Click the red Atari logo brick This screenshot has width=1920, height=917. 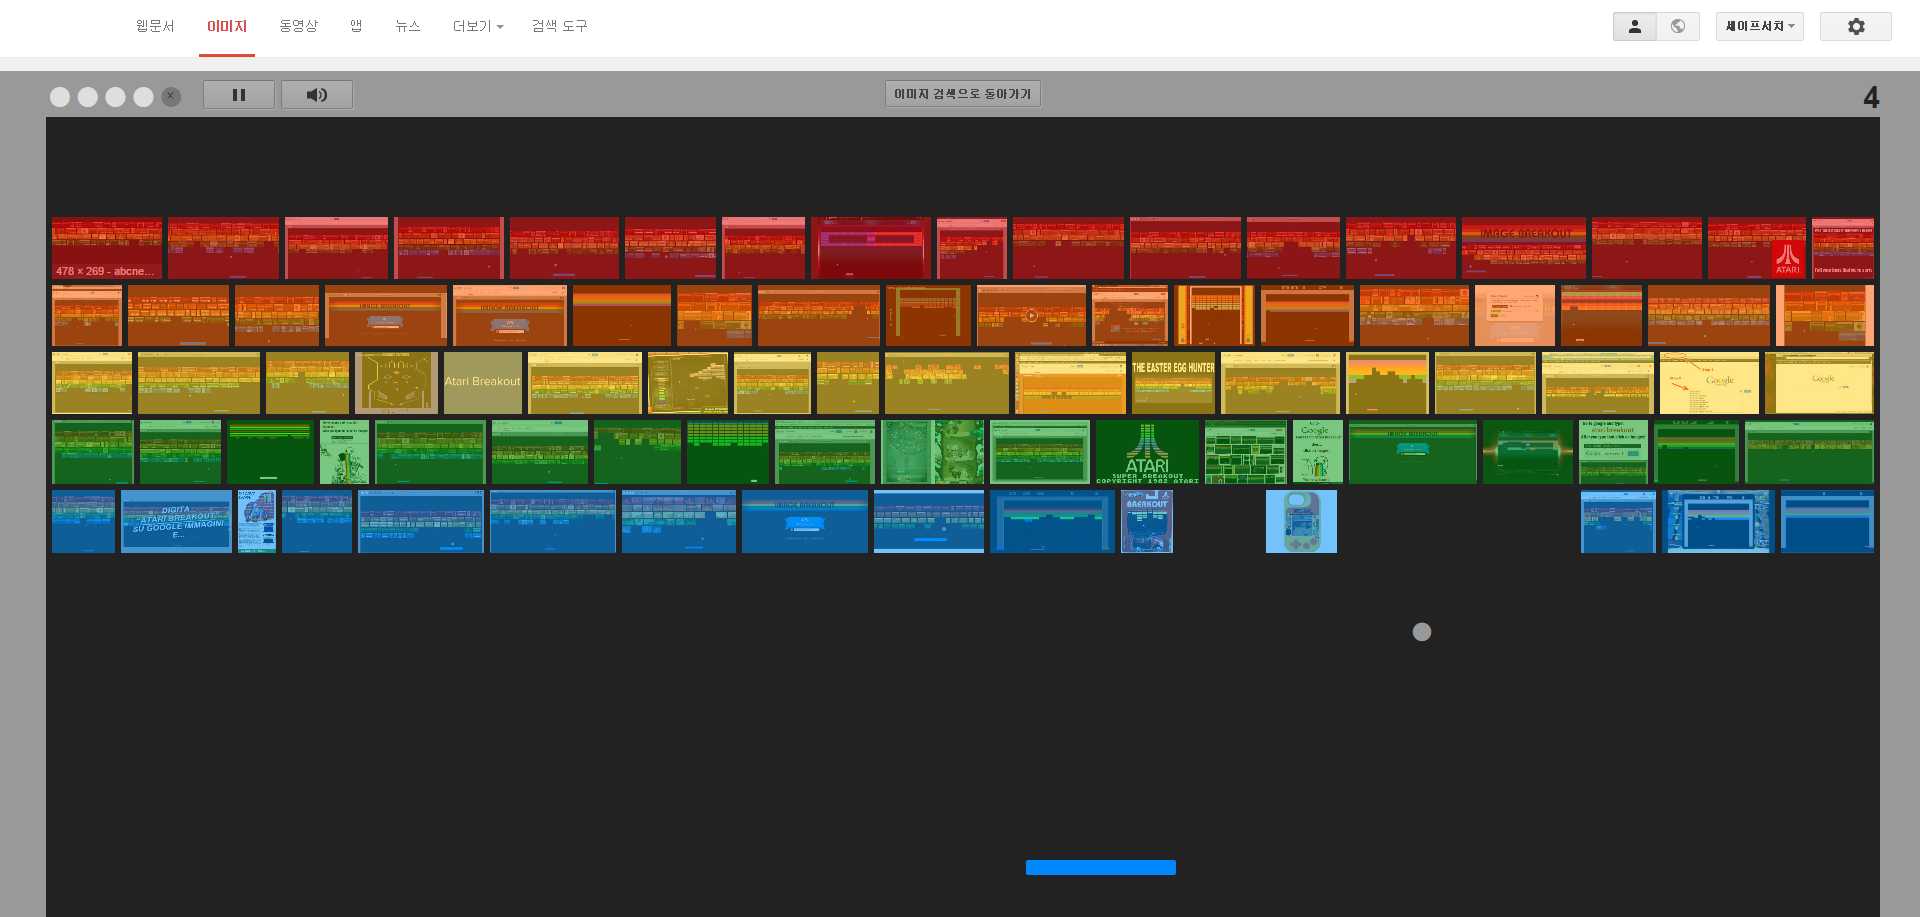[x=1757, y=248]
